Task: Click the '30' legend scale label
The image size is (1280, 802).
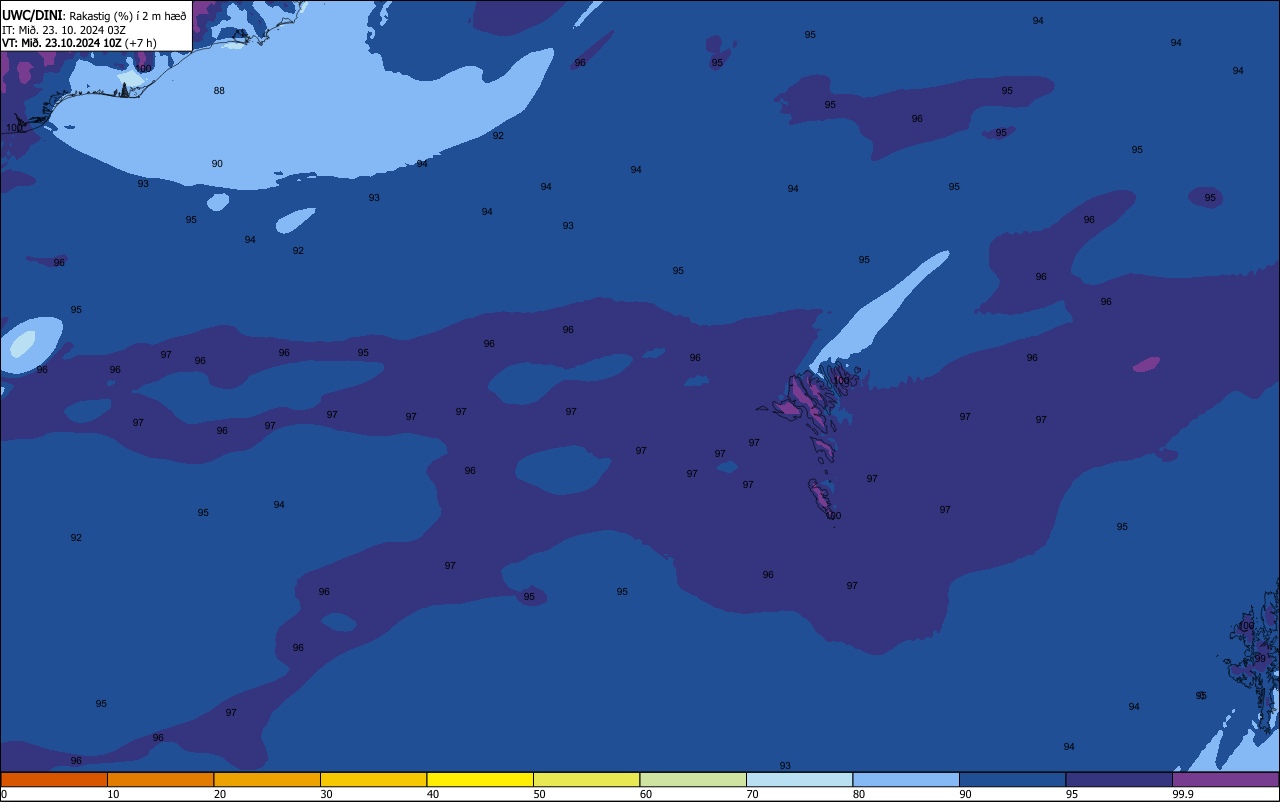Action: 326,794
